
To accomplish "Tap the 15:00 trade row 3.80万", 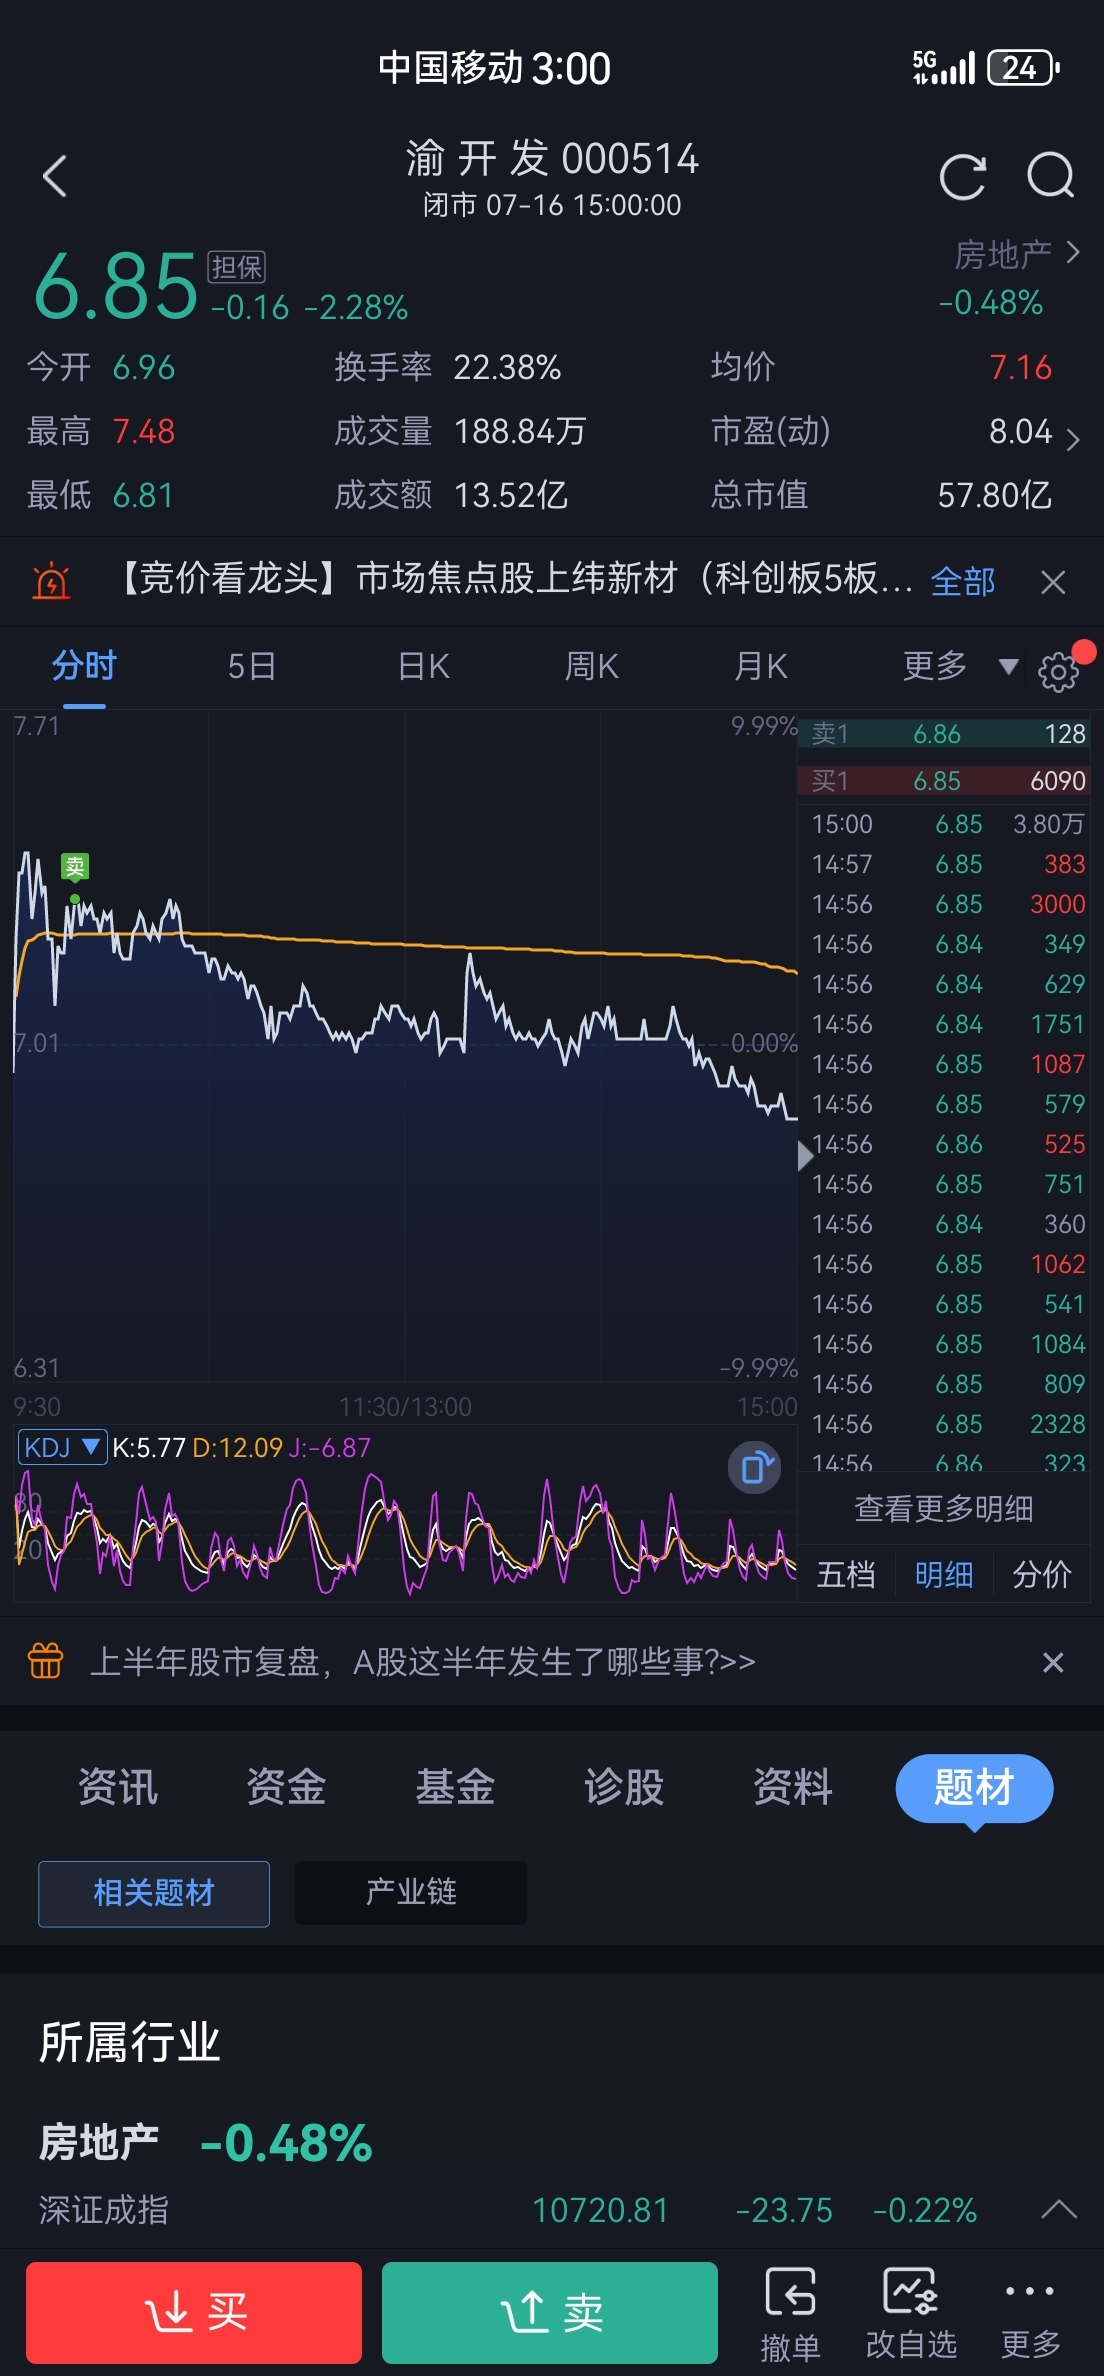I will [x=947, y=824].
